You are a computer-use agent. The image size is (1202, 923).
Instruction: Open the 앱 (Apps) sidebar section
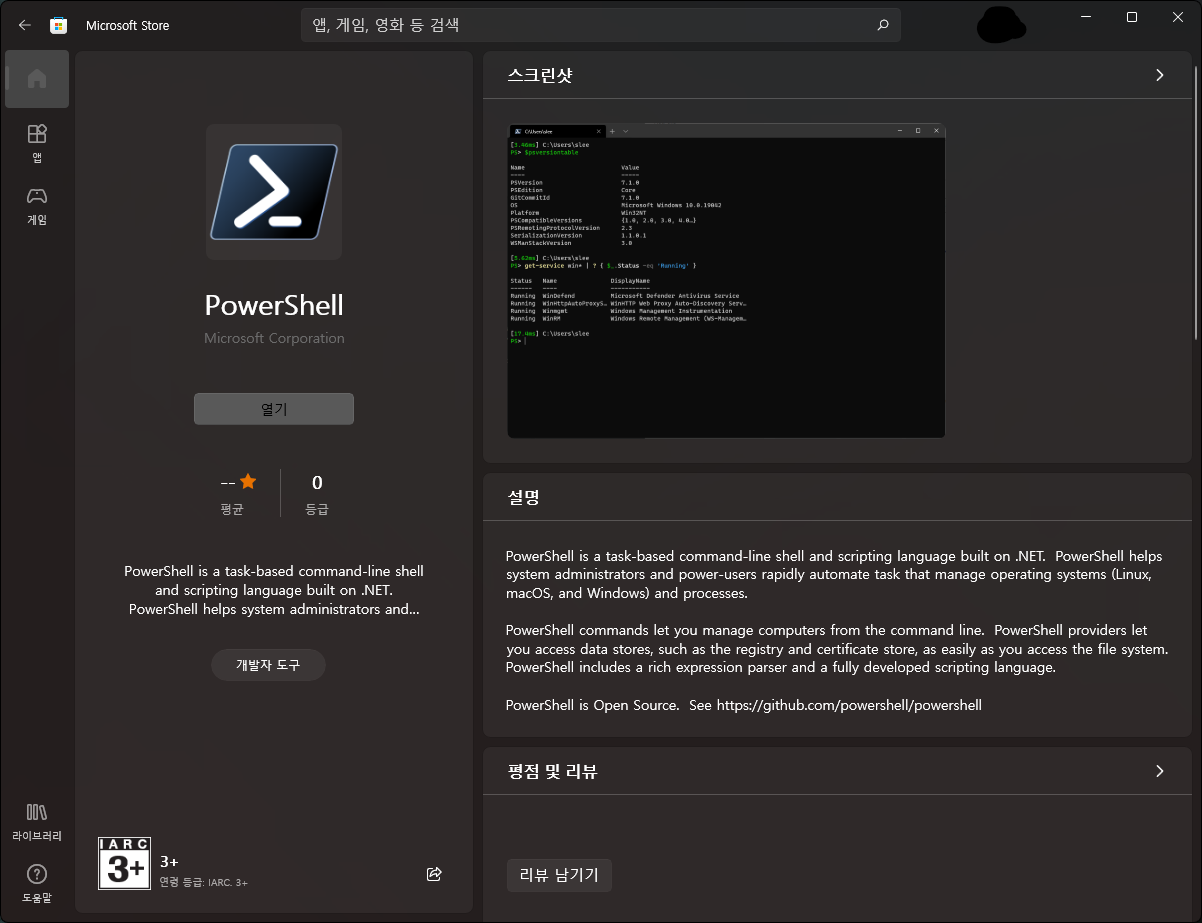pos(37,142)
